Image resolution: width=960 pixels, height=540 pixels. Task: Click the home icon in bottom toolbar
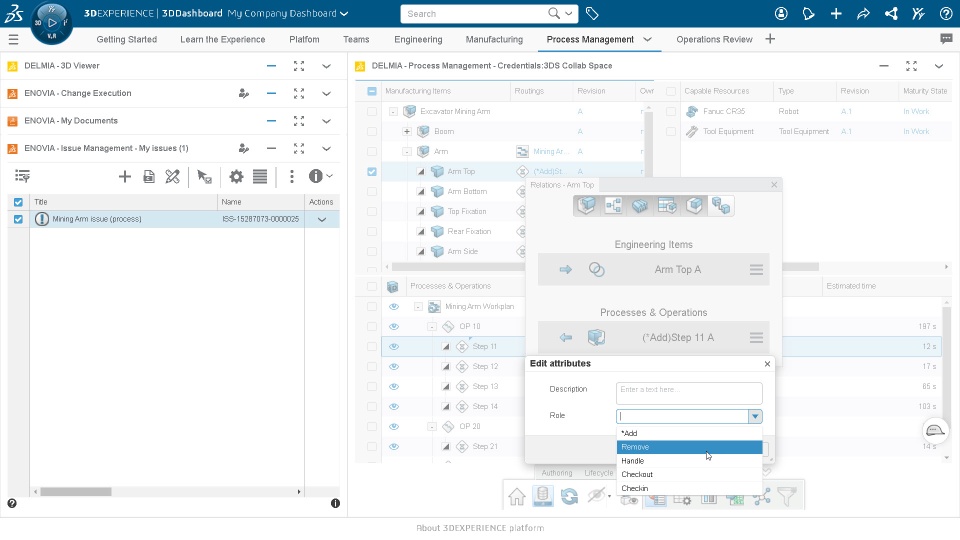[517, 497]
